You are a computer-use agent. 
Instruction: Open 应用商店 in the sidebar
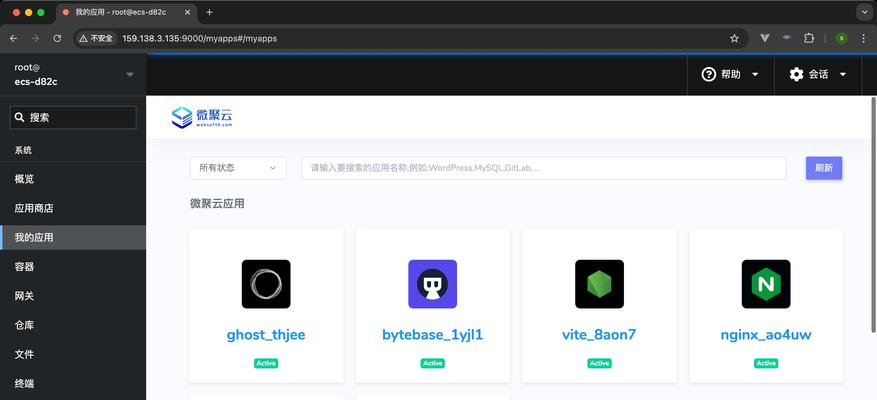[x=73, y=208]
